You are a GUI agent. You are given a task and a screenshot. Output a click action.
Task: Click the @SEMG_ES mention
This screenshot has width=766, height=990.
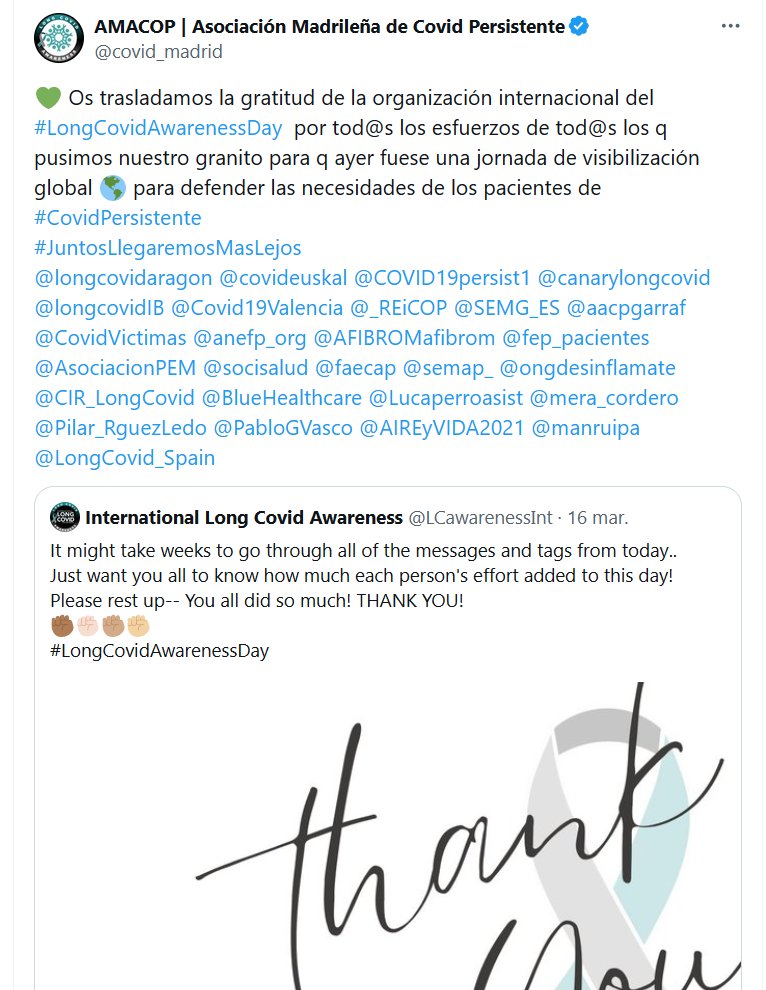(507, 308)
